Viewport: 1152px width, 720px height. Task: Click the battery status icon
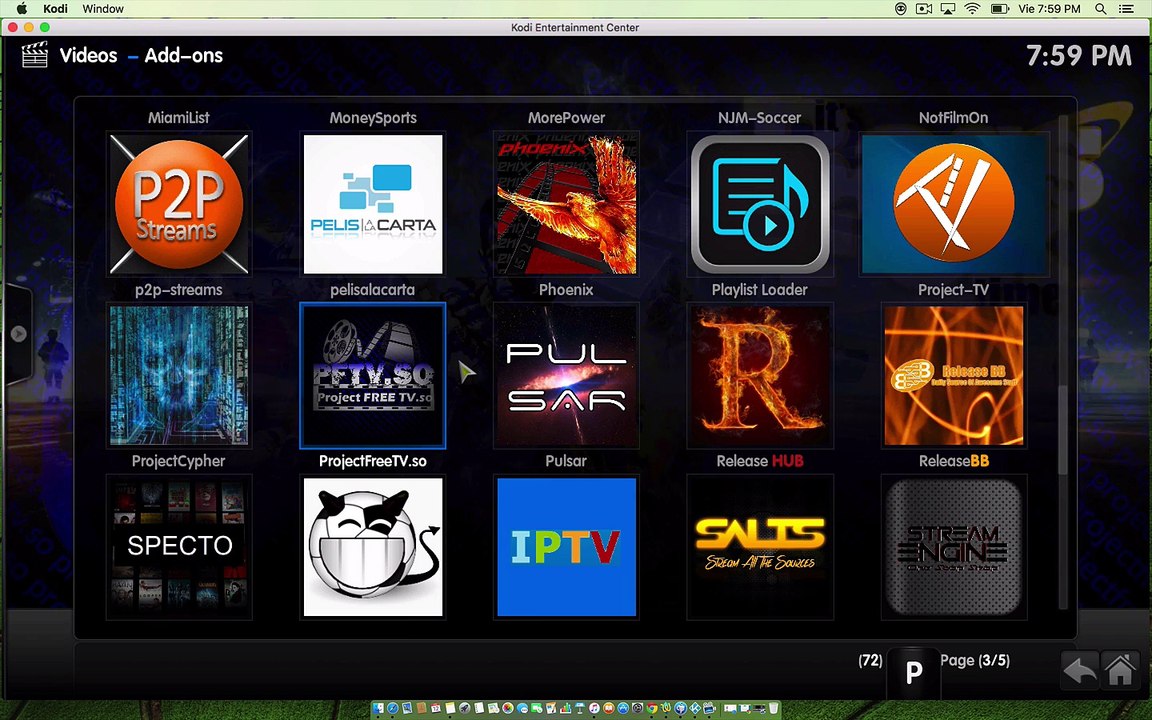point(1000,9)
